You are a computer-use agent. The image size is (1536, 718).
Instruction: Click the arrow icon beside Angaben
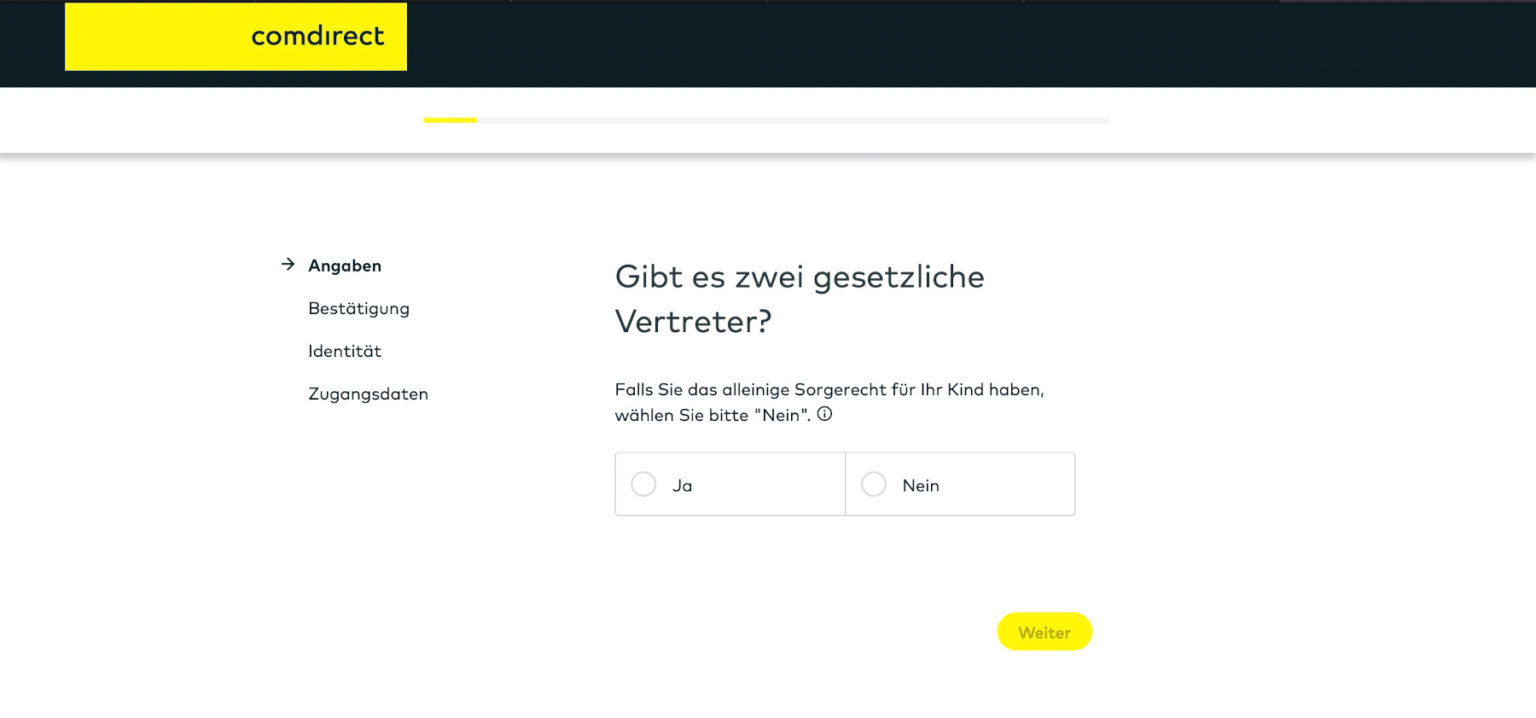[288, 265]
